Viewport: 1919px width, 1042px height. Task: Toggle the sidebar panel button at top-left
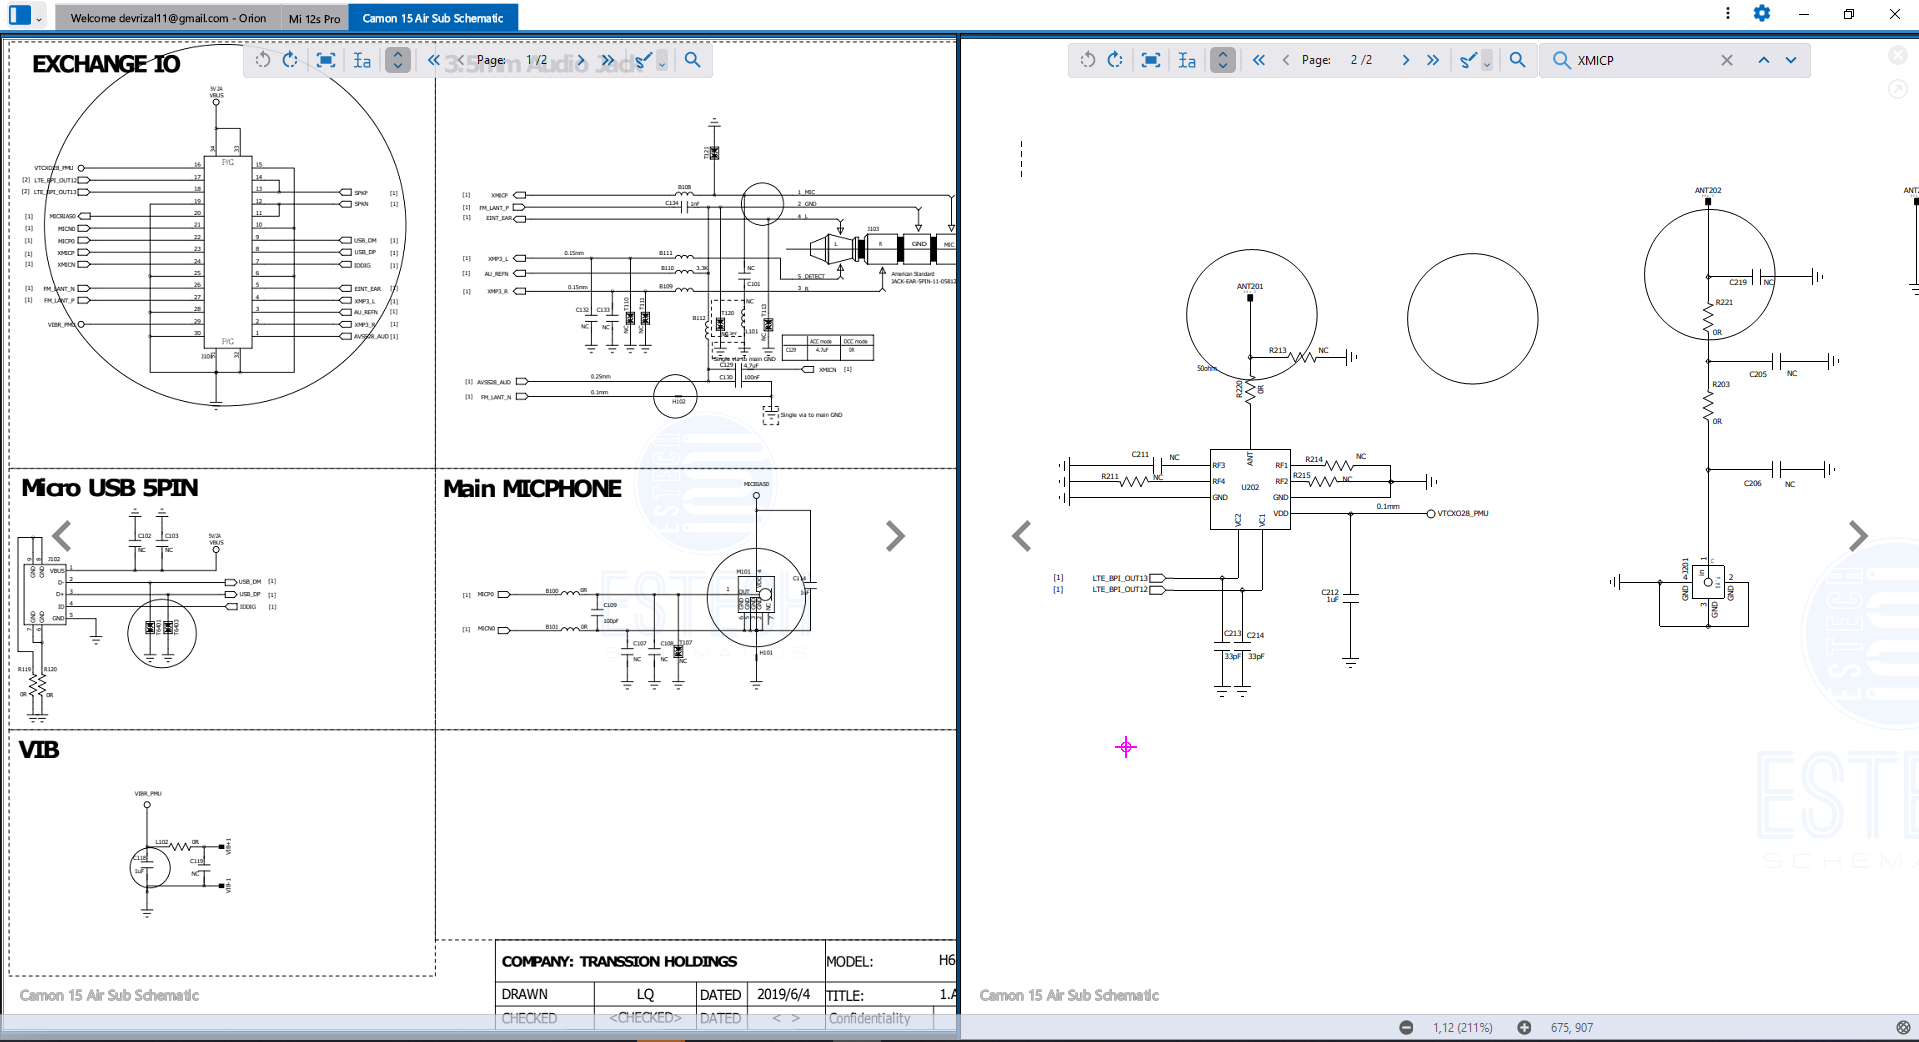19,15
